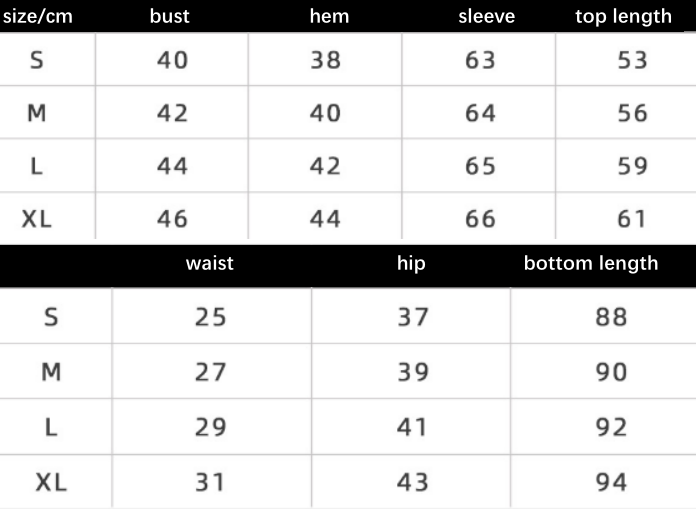Select the XL hip value 43
The image size is (696, 509).
[412, 482]
